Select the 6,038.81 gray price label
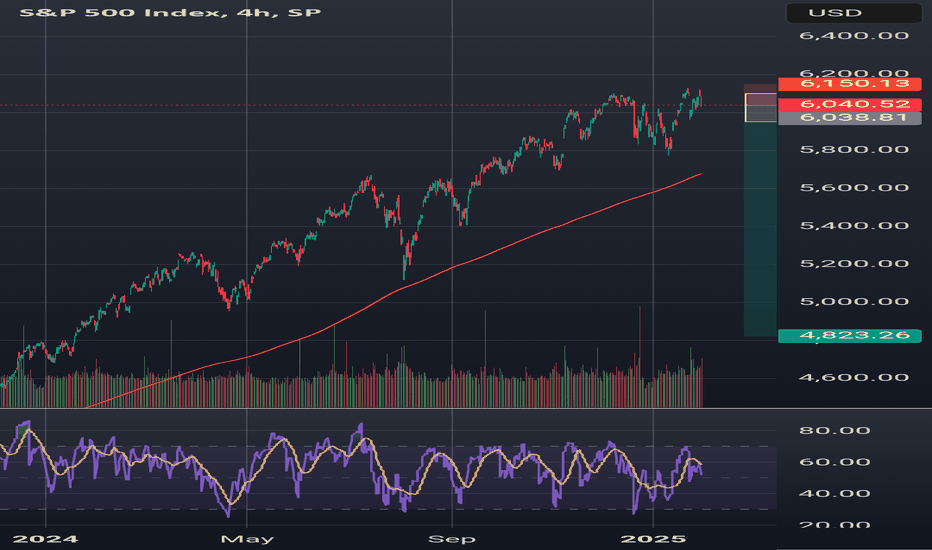Screen dimensions: 932x550 [x=850, y=118]
